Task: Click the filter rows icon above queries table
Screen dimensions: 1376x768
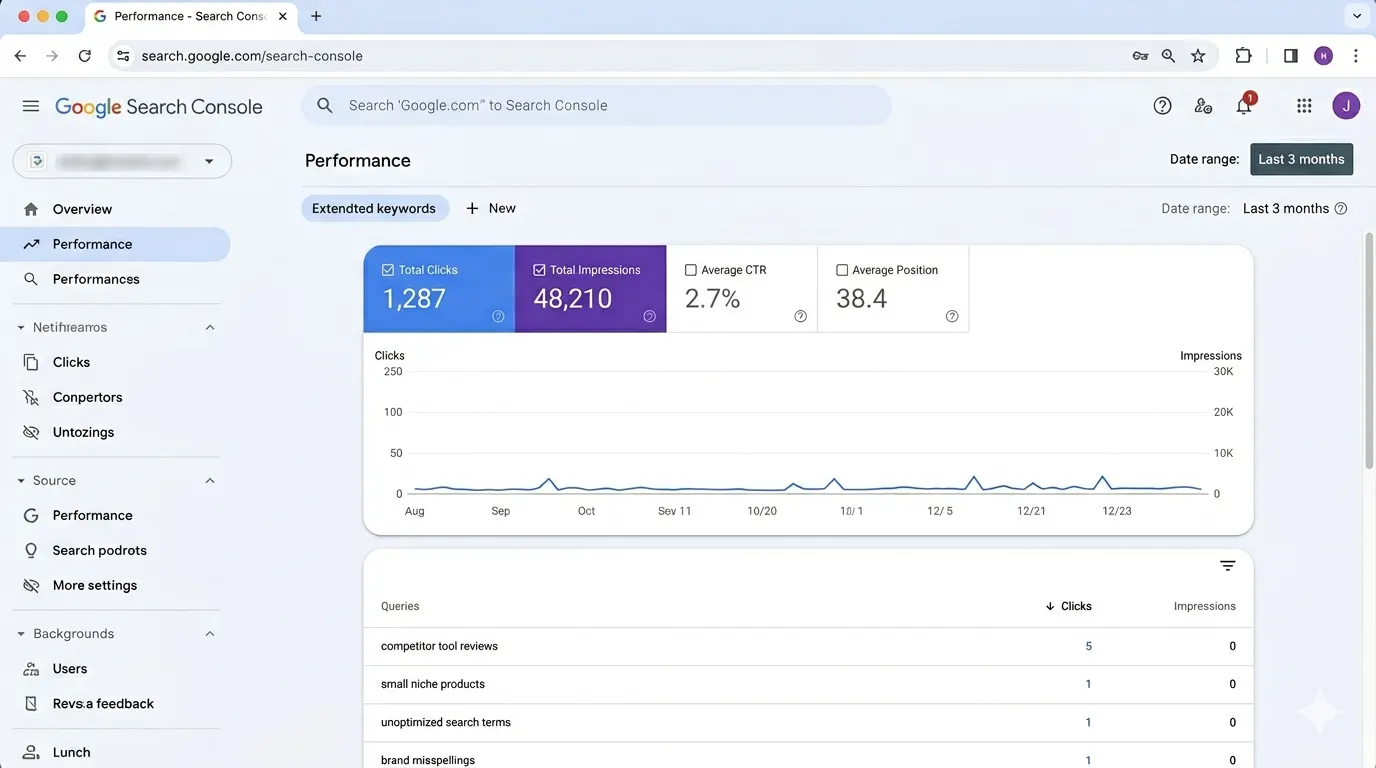Action: 1228,566
